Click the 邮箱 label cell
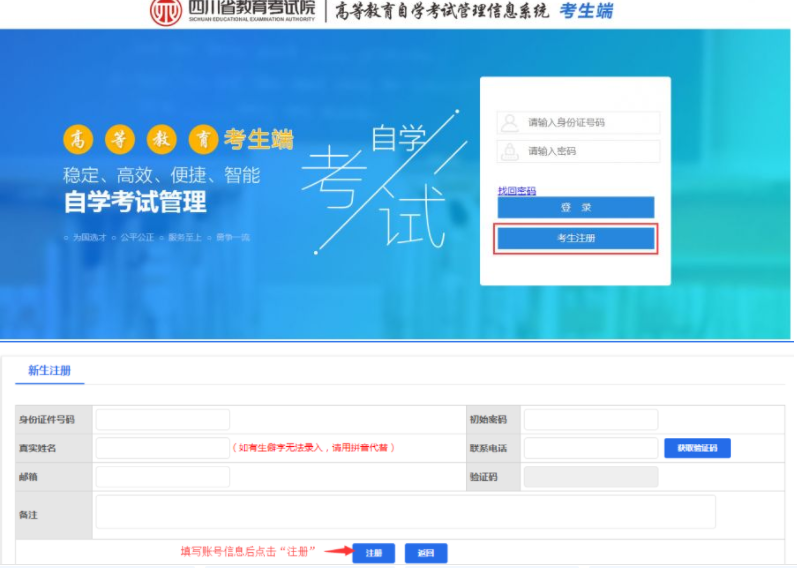The image size is (797, 568). coord(54,477)
